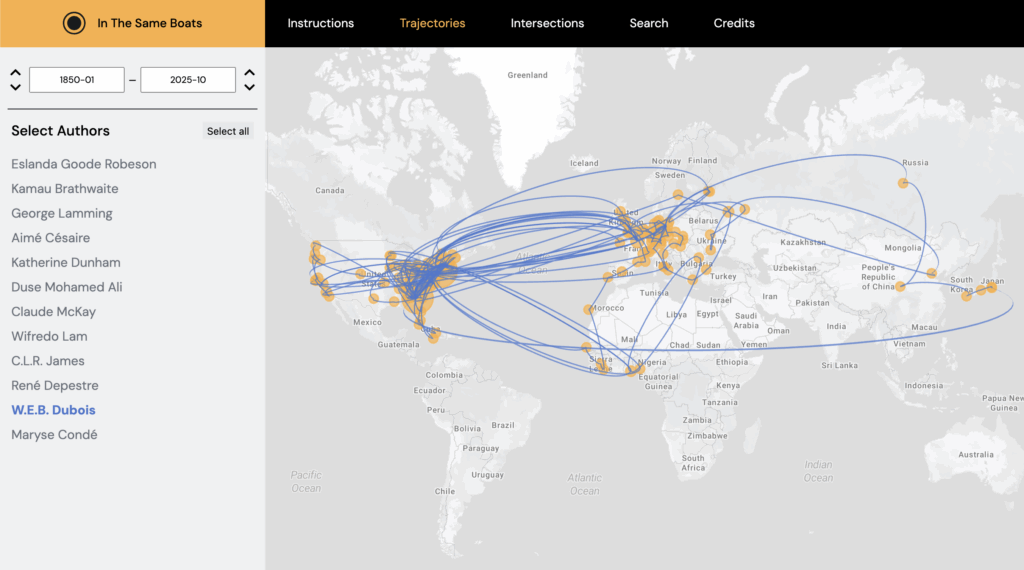Viewport: 1024px width, 570px height.
Task: Toggle author Claude McKay
Action: click(x=53, y=311)
